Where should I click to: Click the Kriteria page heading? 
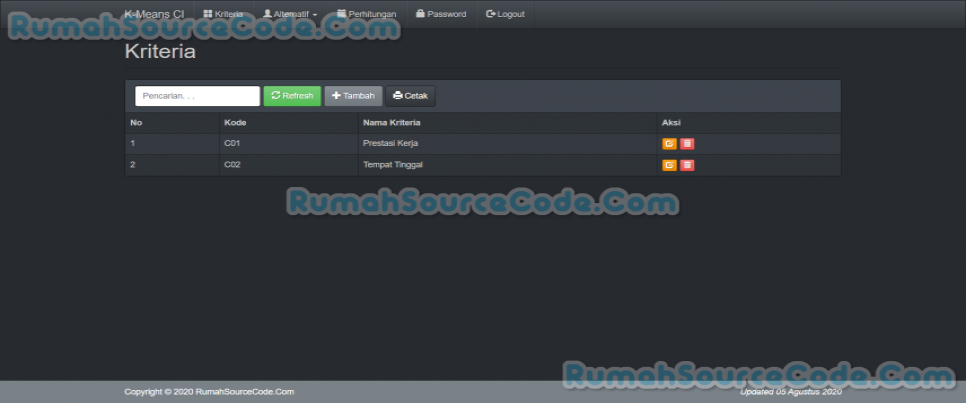pyautogui.click(x=160, y=52)
